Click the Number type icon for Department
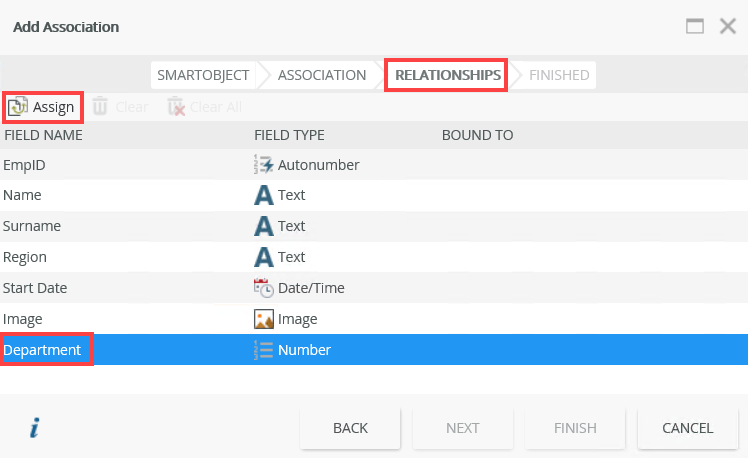Screen dimensions: 748x458 click(x=264, y=350)
